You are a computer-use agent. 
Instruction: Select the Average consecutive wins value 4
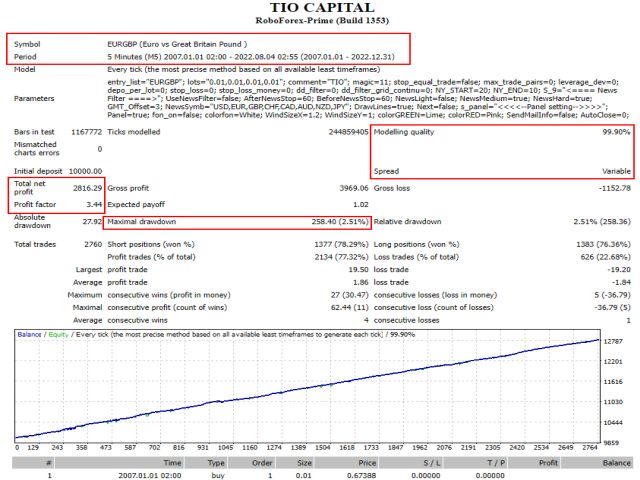366,320
